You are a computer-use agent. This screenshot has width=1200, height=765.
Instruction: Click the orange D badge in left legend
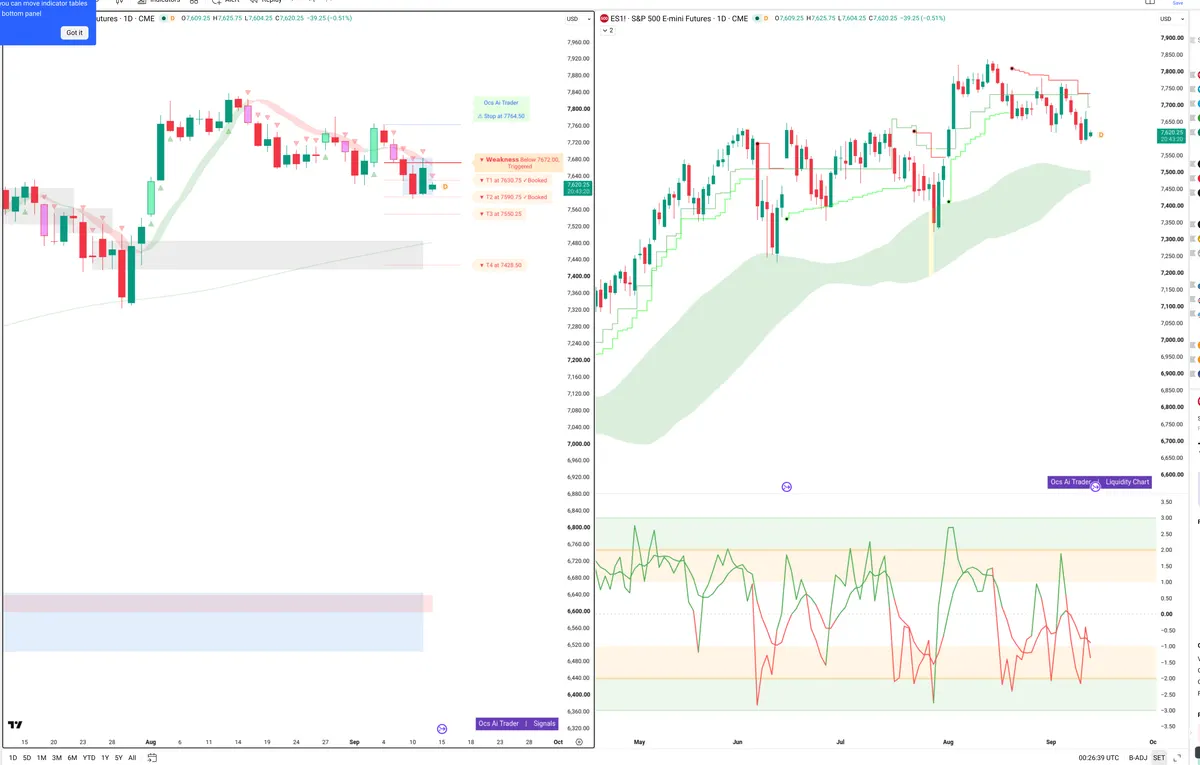[173, 18]
